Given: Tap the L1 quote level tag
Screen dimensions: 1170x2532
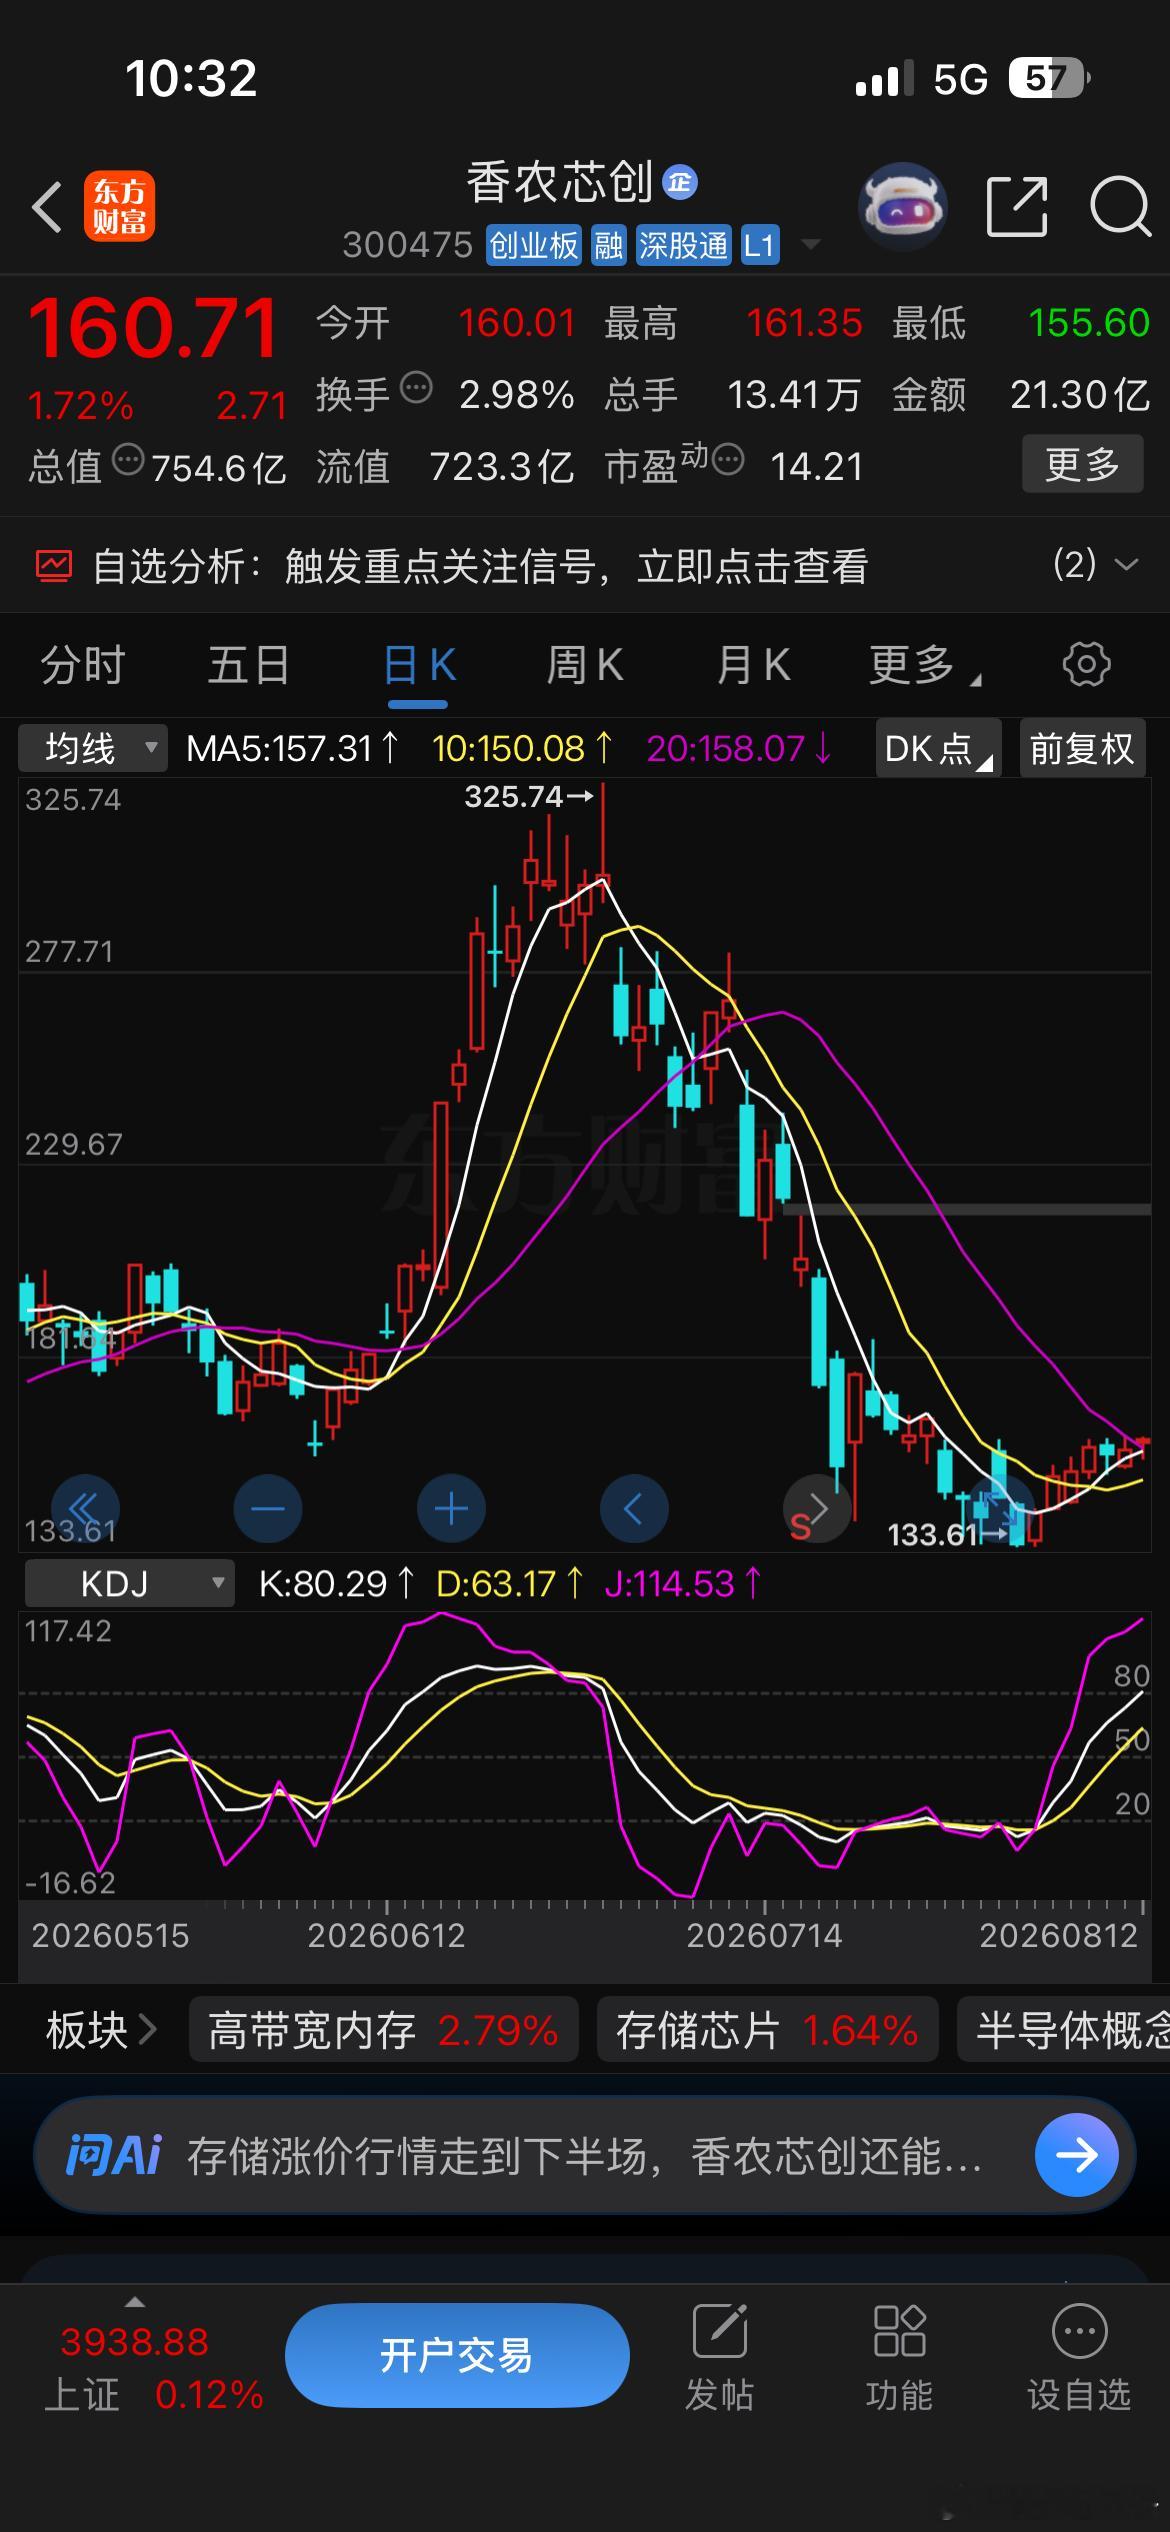Looking at the screenshot, I should pos(759,245).
